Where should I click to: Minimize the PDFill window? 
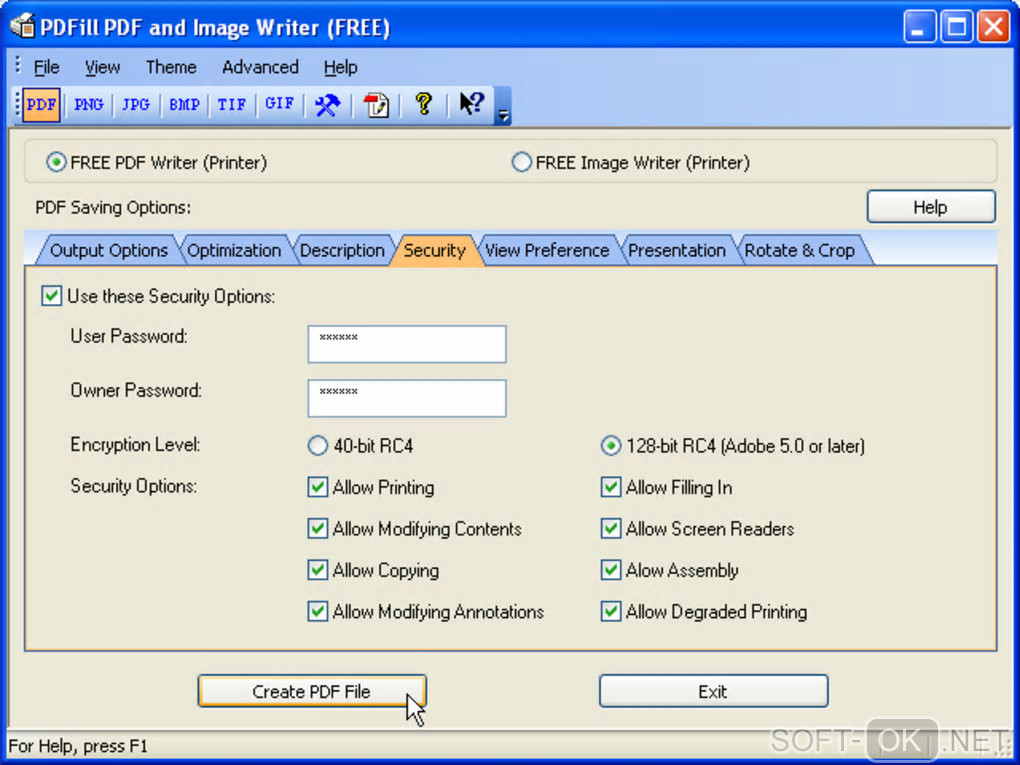click(919, 27)
